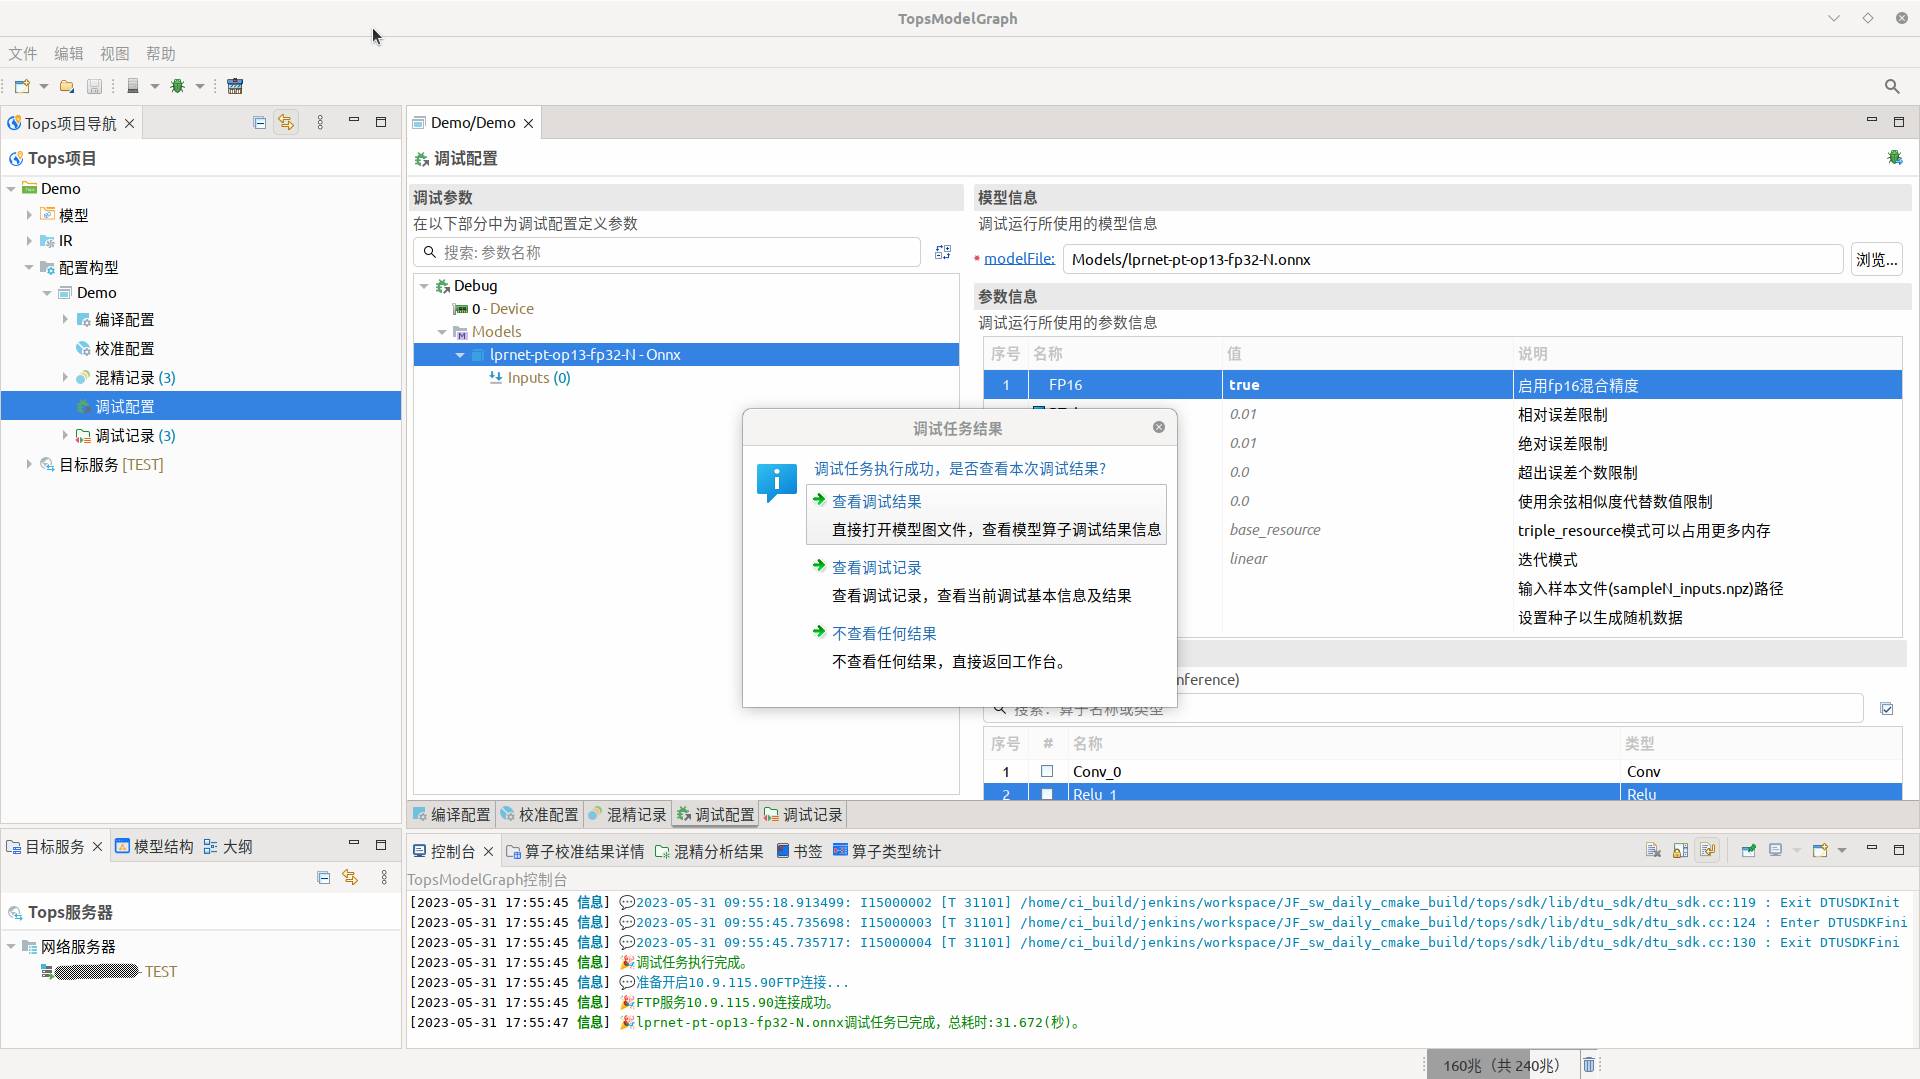Click the clear console icon
1920x1079 pixels.
coord(1653,850)
